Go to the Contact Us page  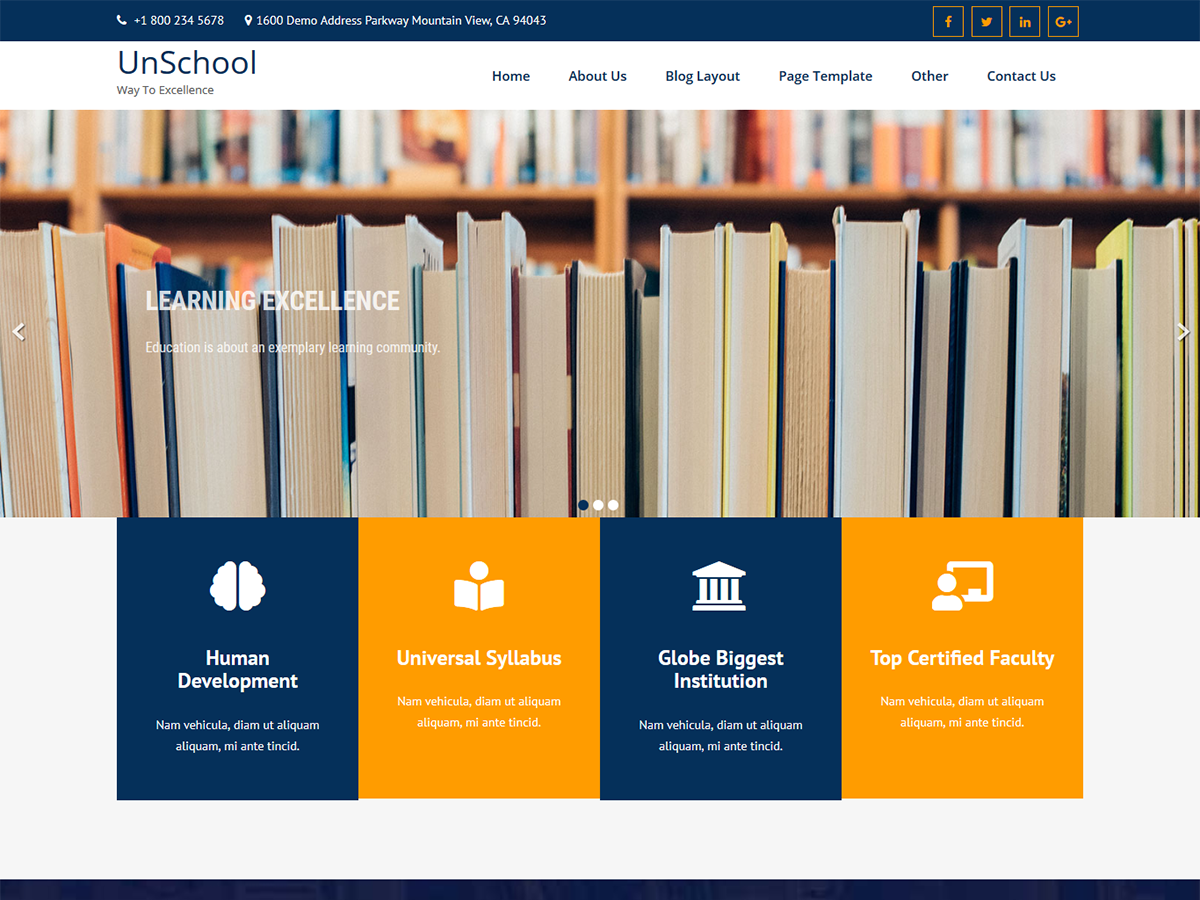pyautogui.click(x=1021, y=75)
